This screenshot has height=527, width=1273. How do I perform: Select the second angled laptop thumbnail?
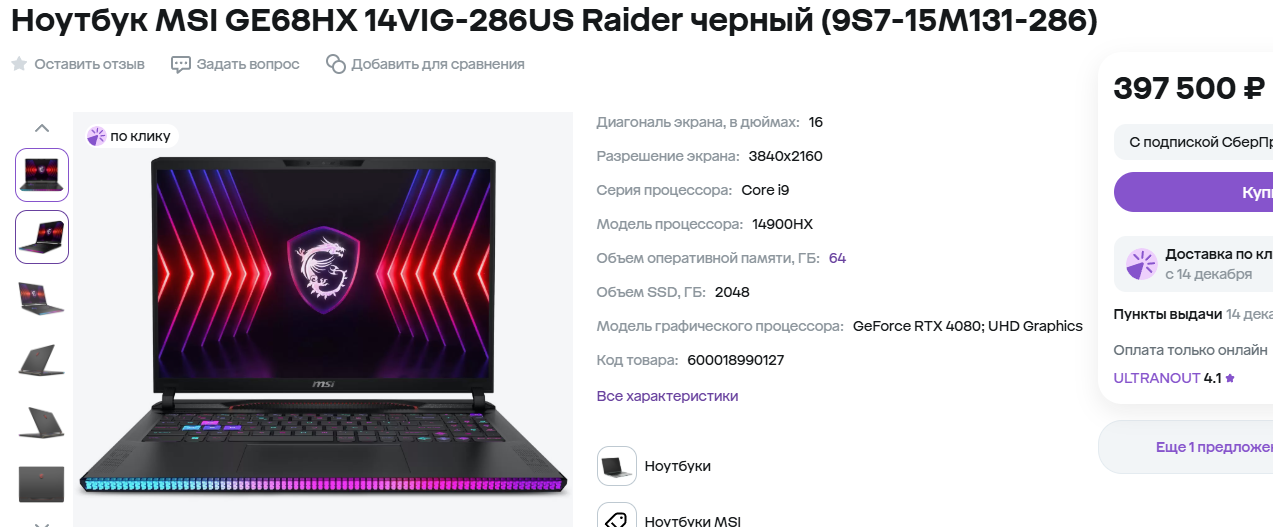point(42,237)
